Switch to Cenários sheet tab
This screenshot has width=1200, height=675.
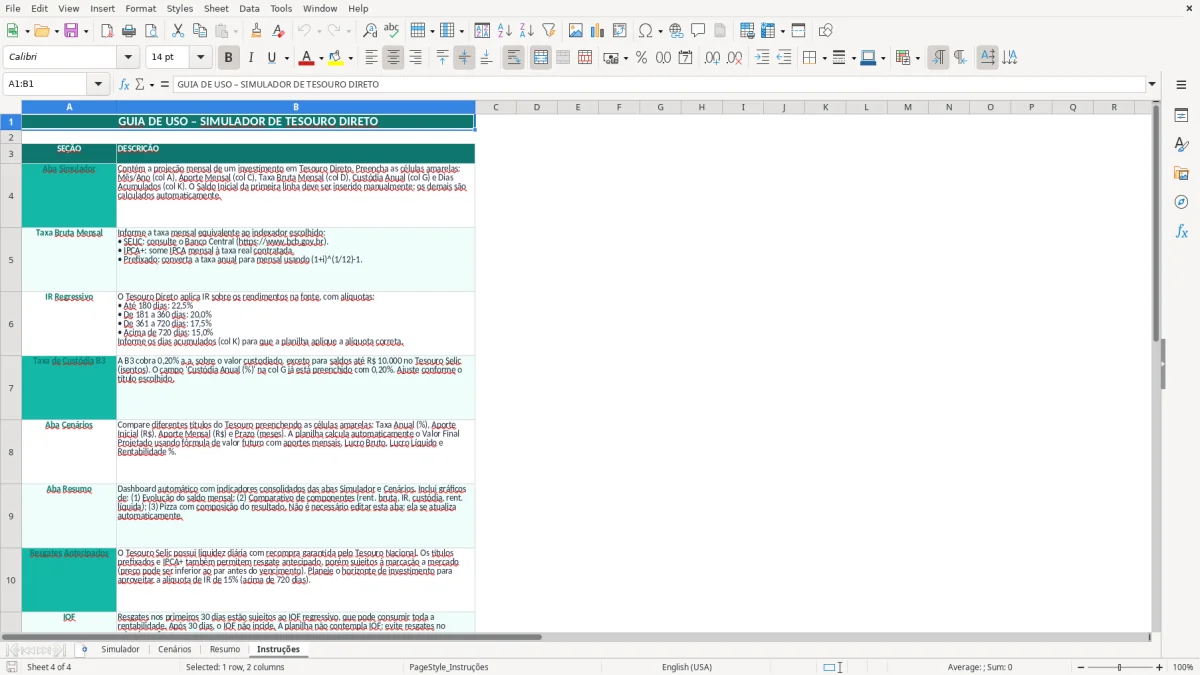174,649
